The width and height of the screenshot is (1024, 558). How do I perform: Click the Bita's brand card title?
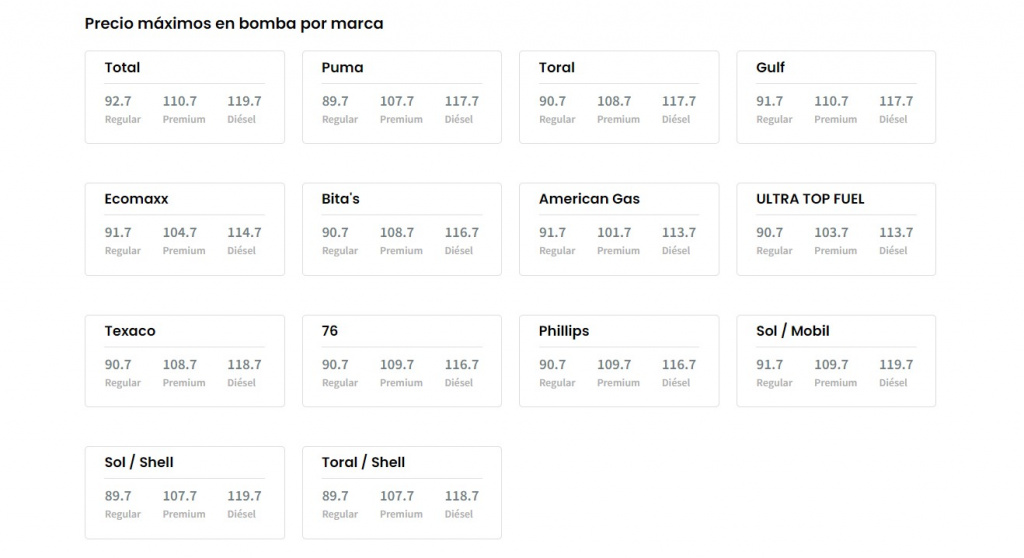pos(340,199)
